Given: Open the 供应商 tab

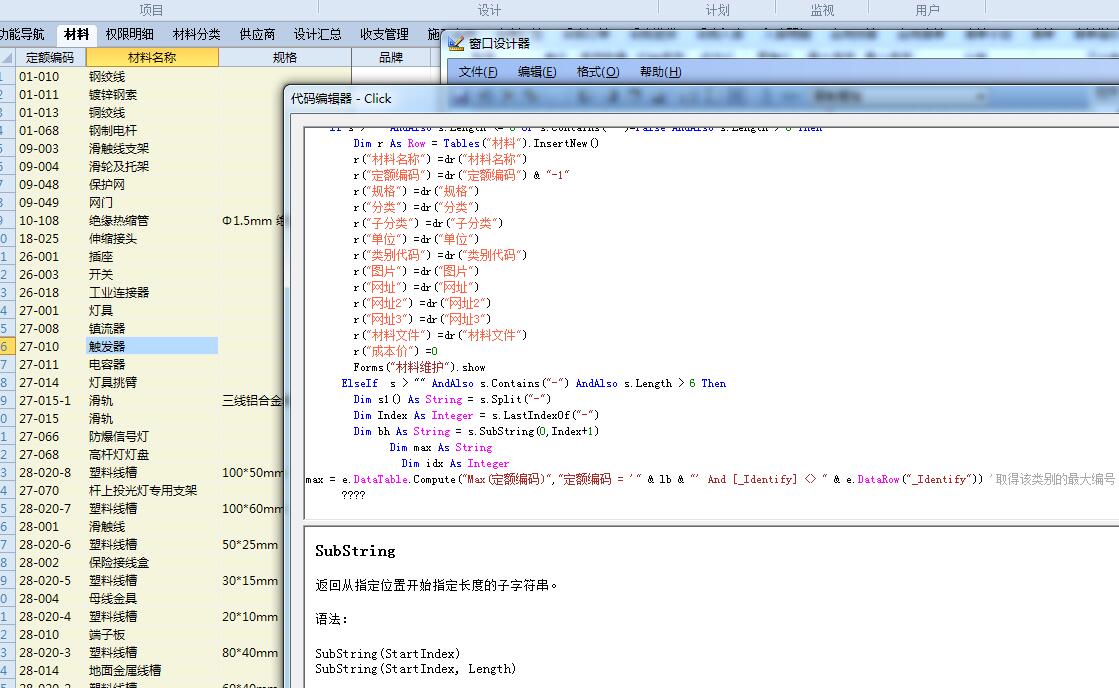Looking at the screenshot, I should pyautogui.click(x=257, y=34).
